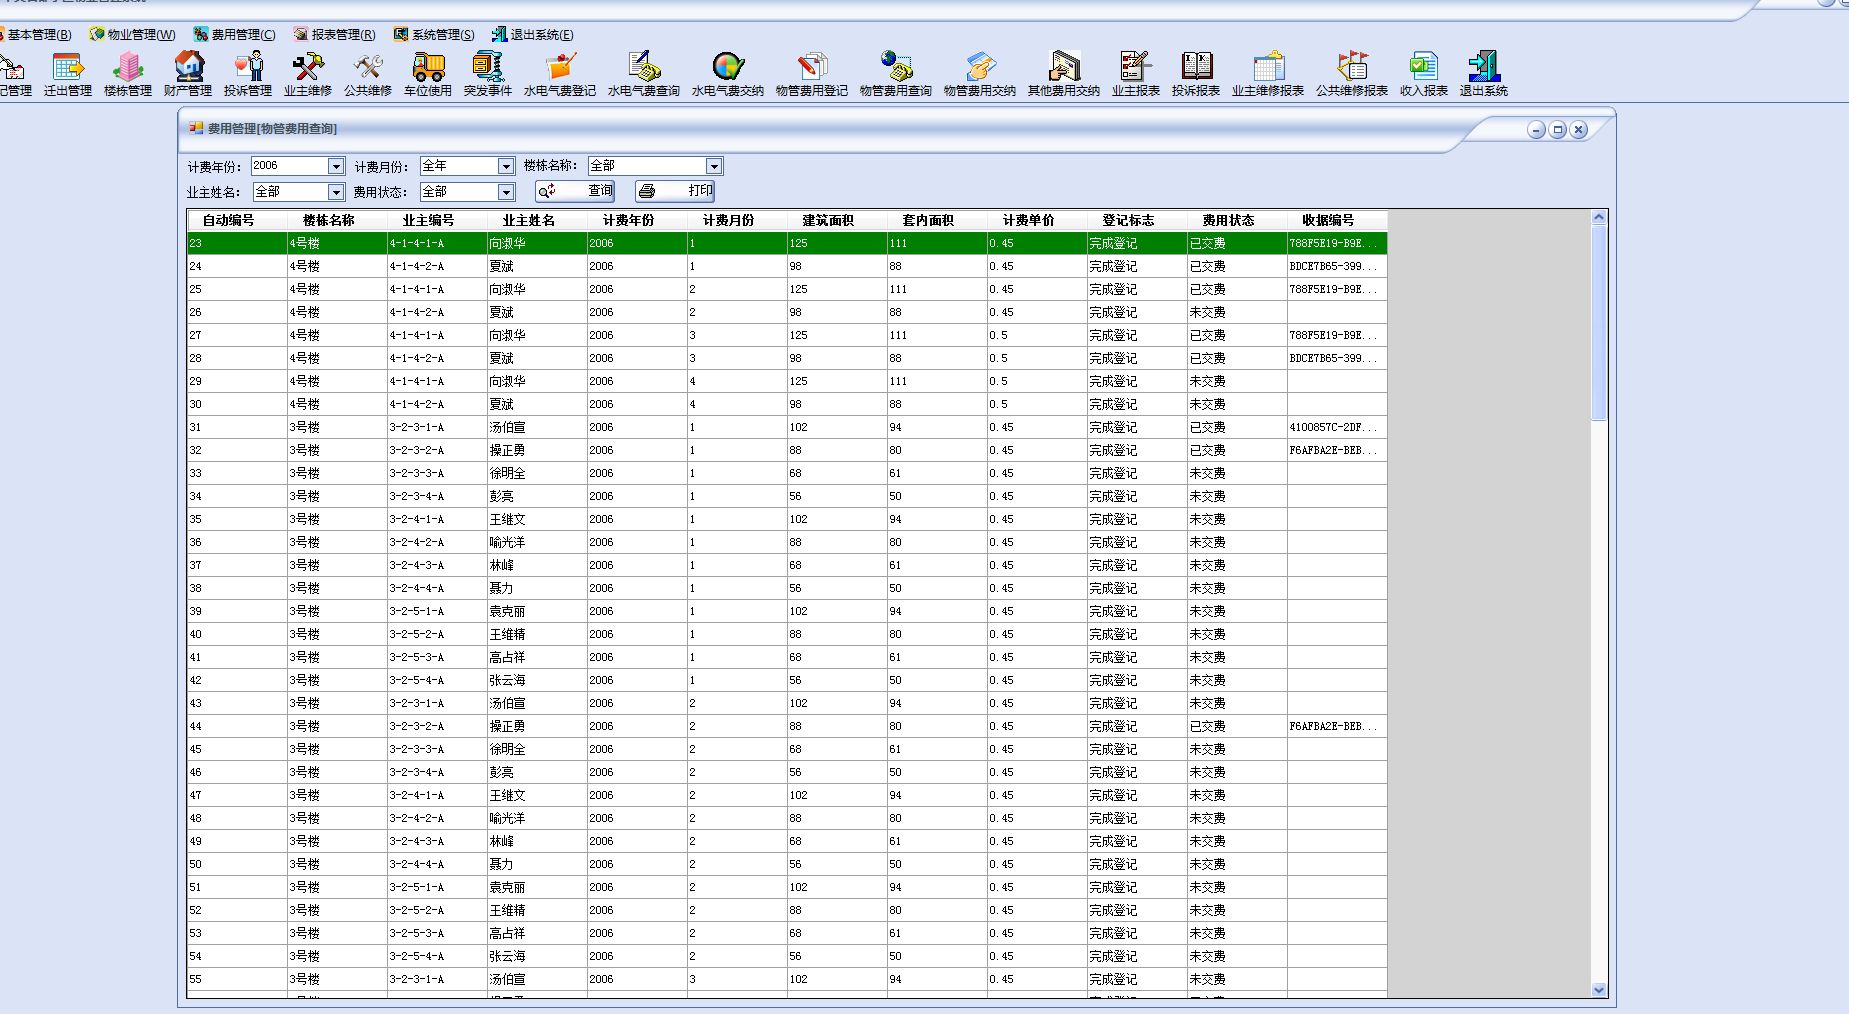Close the 物管费用查询 child window
Viewport: 1849px width, 1014px height.
point(1578,130)
